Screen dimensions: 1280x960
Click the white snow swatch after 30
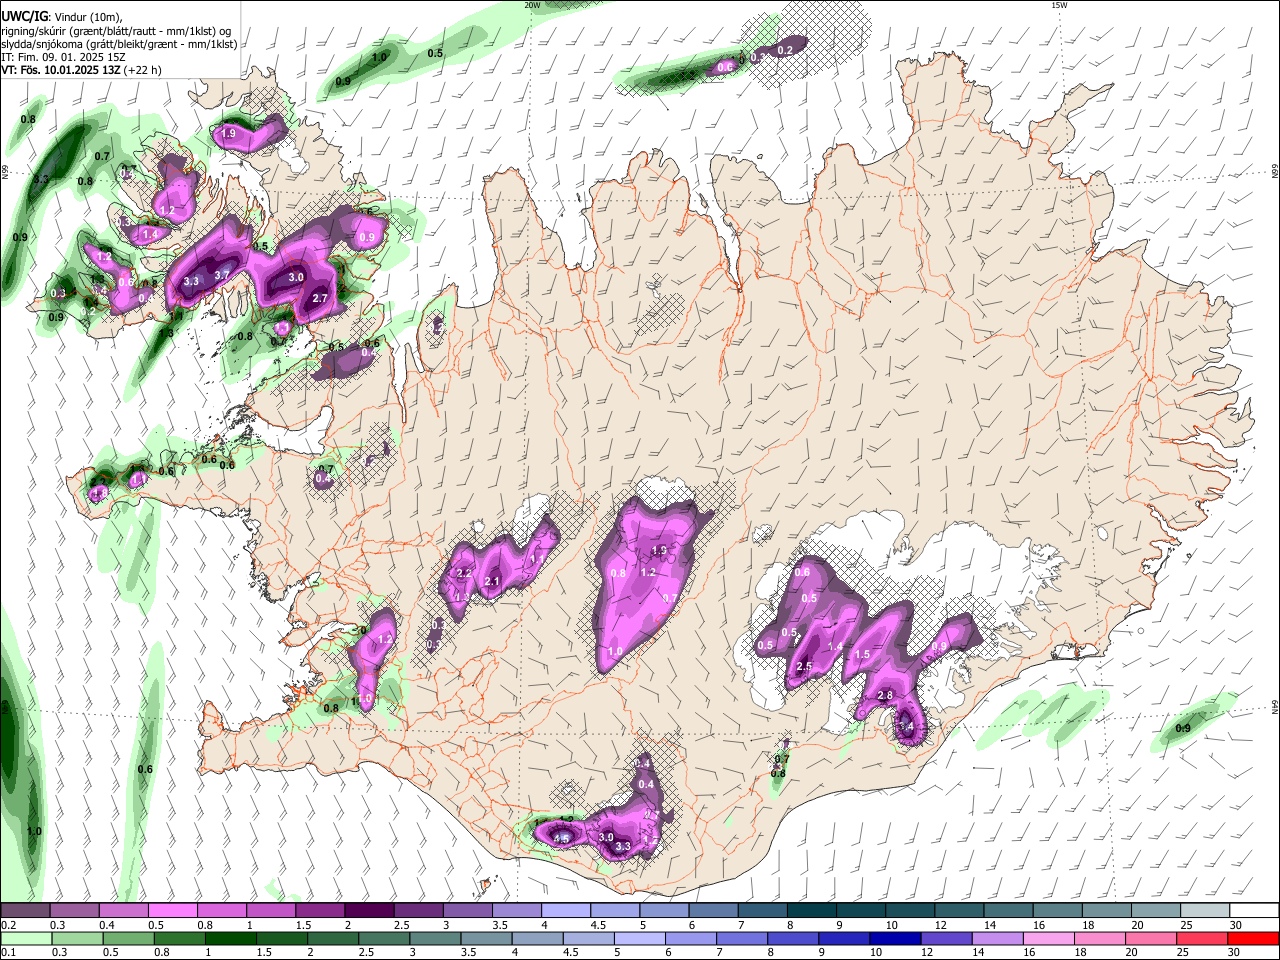(1254, 911)
